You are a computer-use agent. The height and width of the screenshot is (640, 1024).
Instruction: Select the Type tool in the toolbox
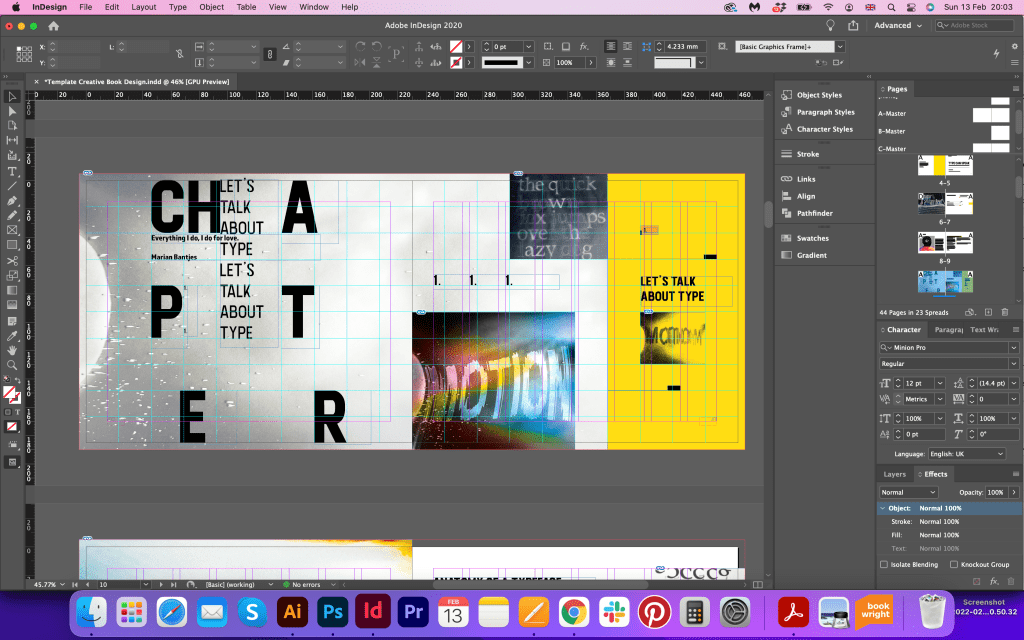pyautogui.click(x=12, y=171)
